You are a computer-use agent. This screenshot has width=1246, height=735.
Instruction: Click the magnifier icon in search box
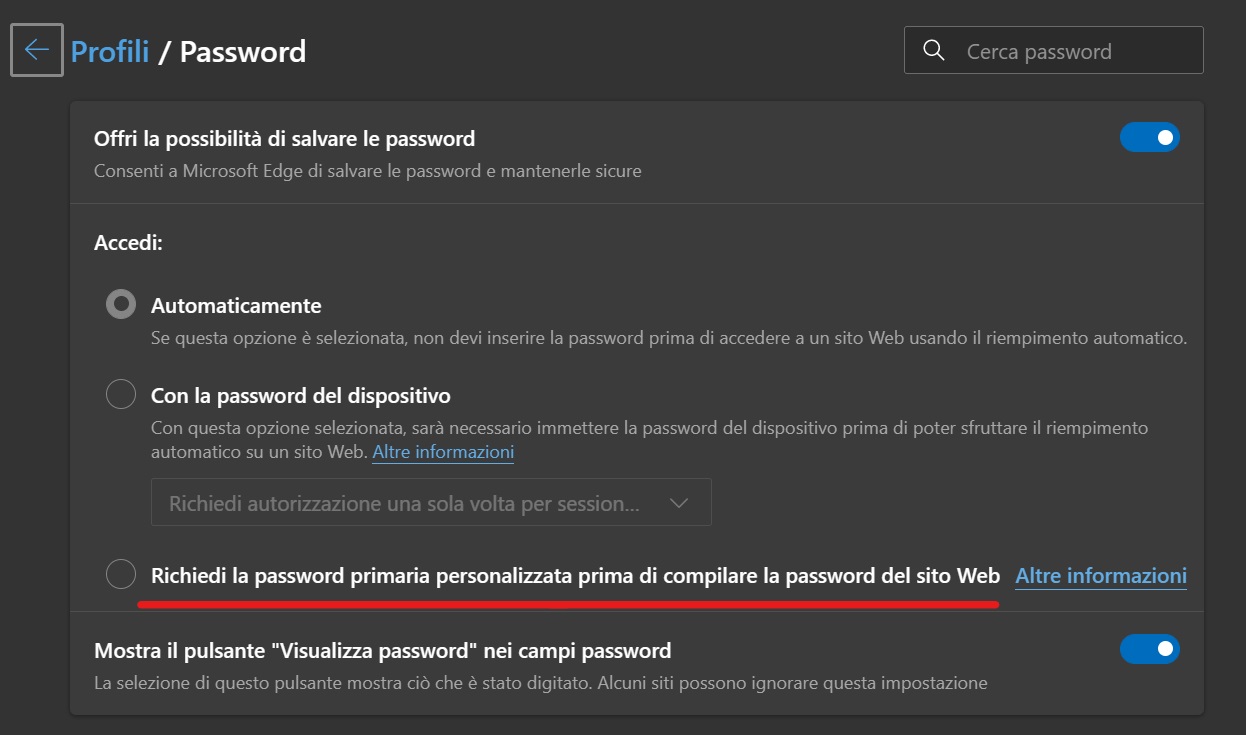coord(934,51)
